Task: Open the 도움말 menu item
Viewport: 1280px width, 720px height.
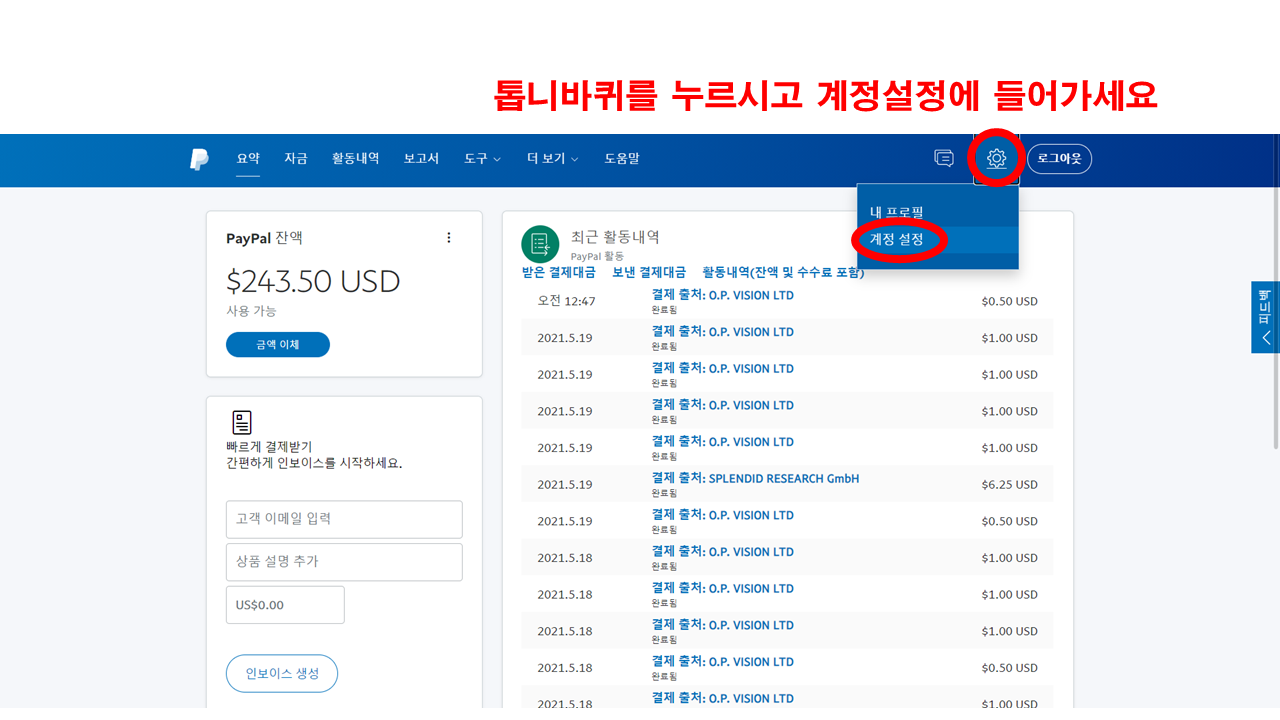Action: [622, 158]
